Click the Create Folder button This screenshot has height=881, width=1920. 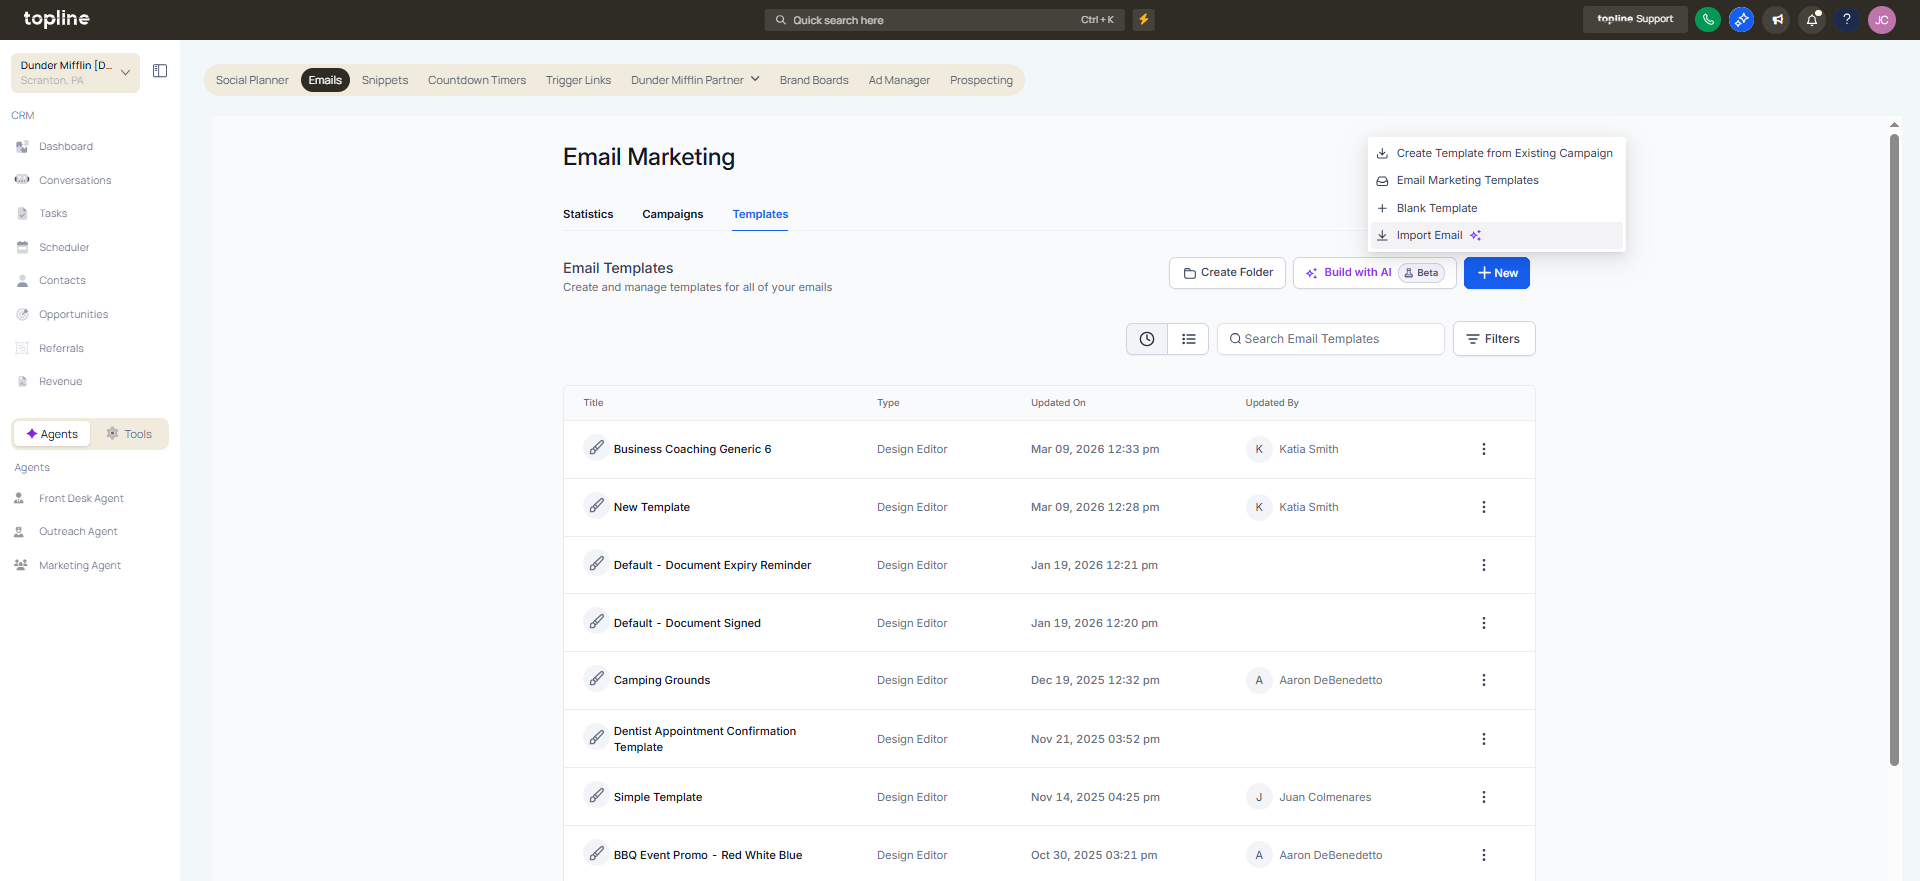click(1227, 273)
